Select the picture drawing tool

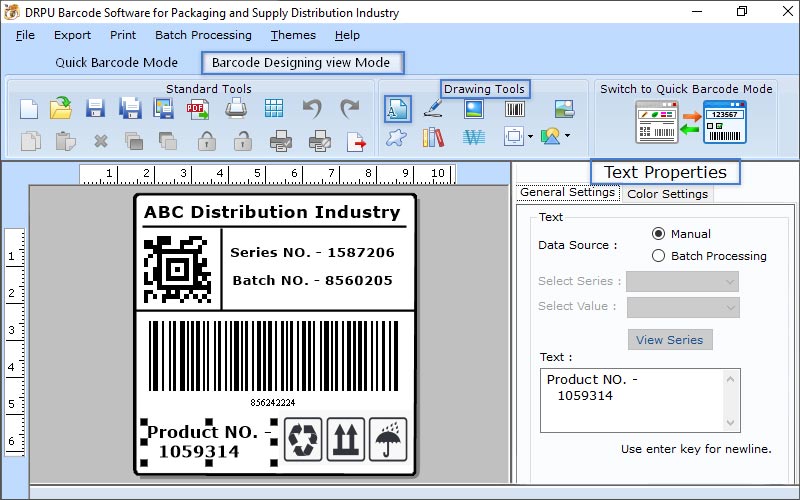click(474, 109)
